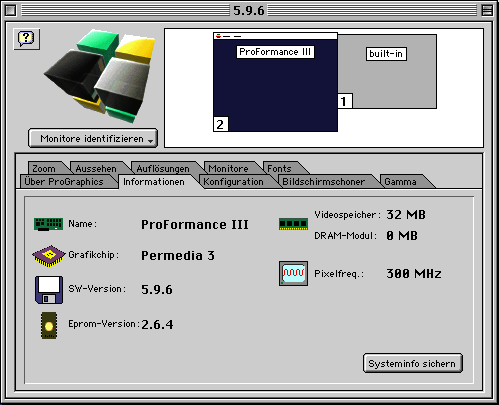The width and height of the screenshot is (499, 405).
Task: Click the help question mark icon
Action: point(26,39)
